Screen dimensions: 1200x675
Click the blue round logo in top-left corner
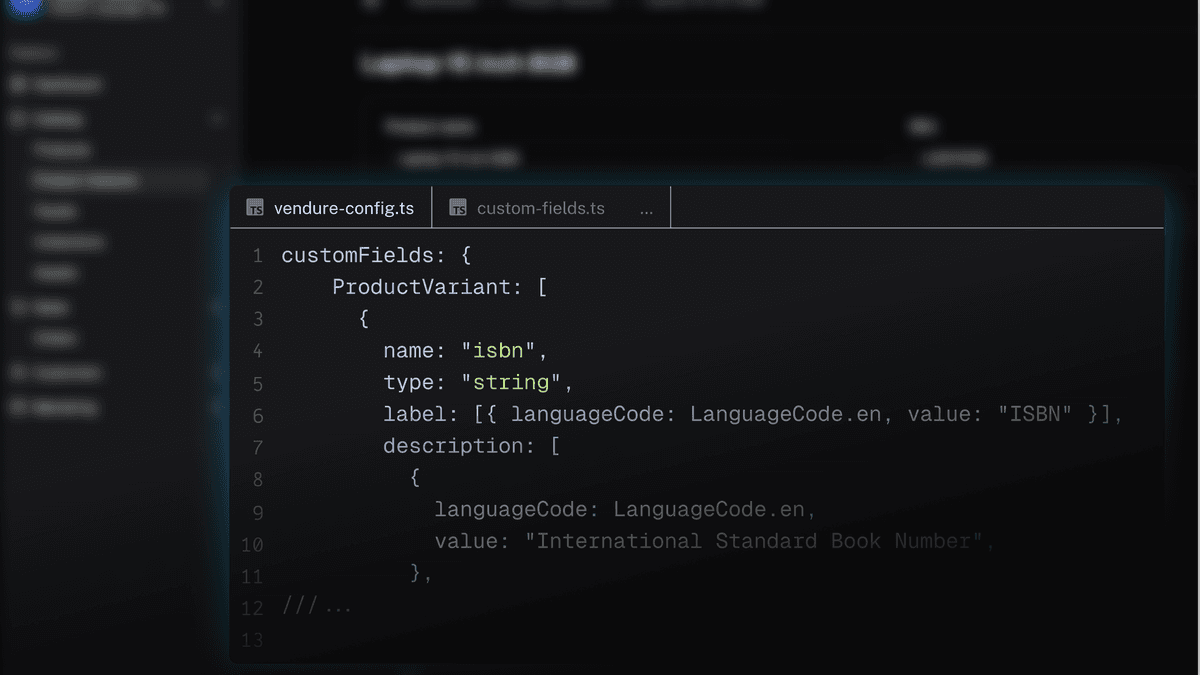pos(27,6)
